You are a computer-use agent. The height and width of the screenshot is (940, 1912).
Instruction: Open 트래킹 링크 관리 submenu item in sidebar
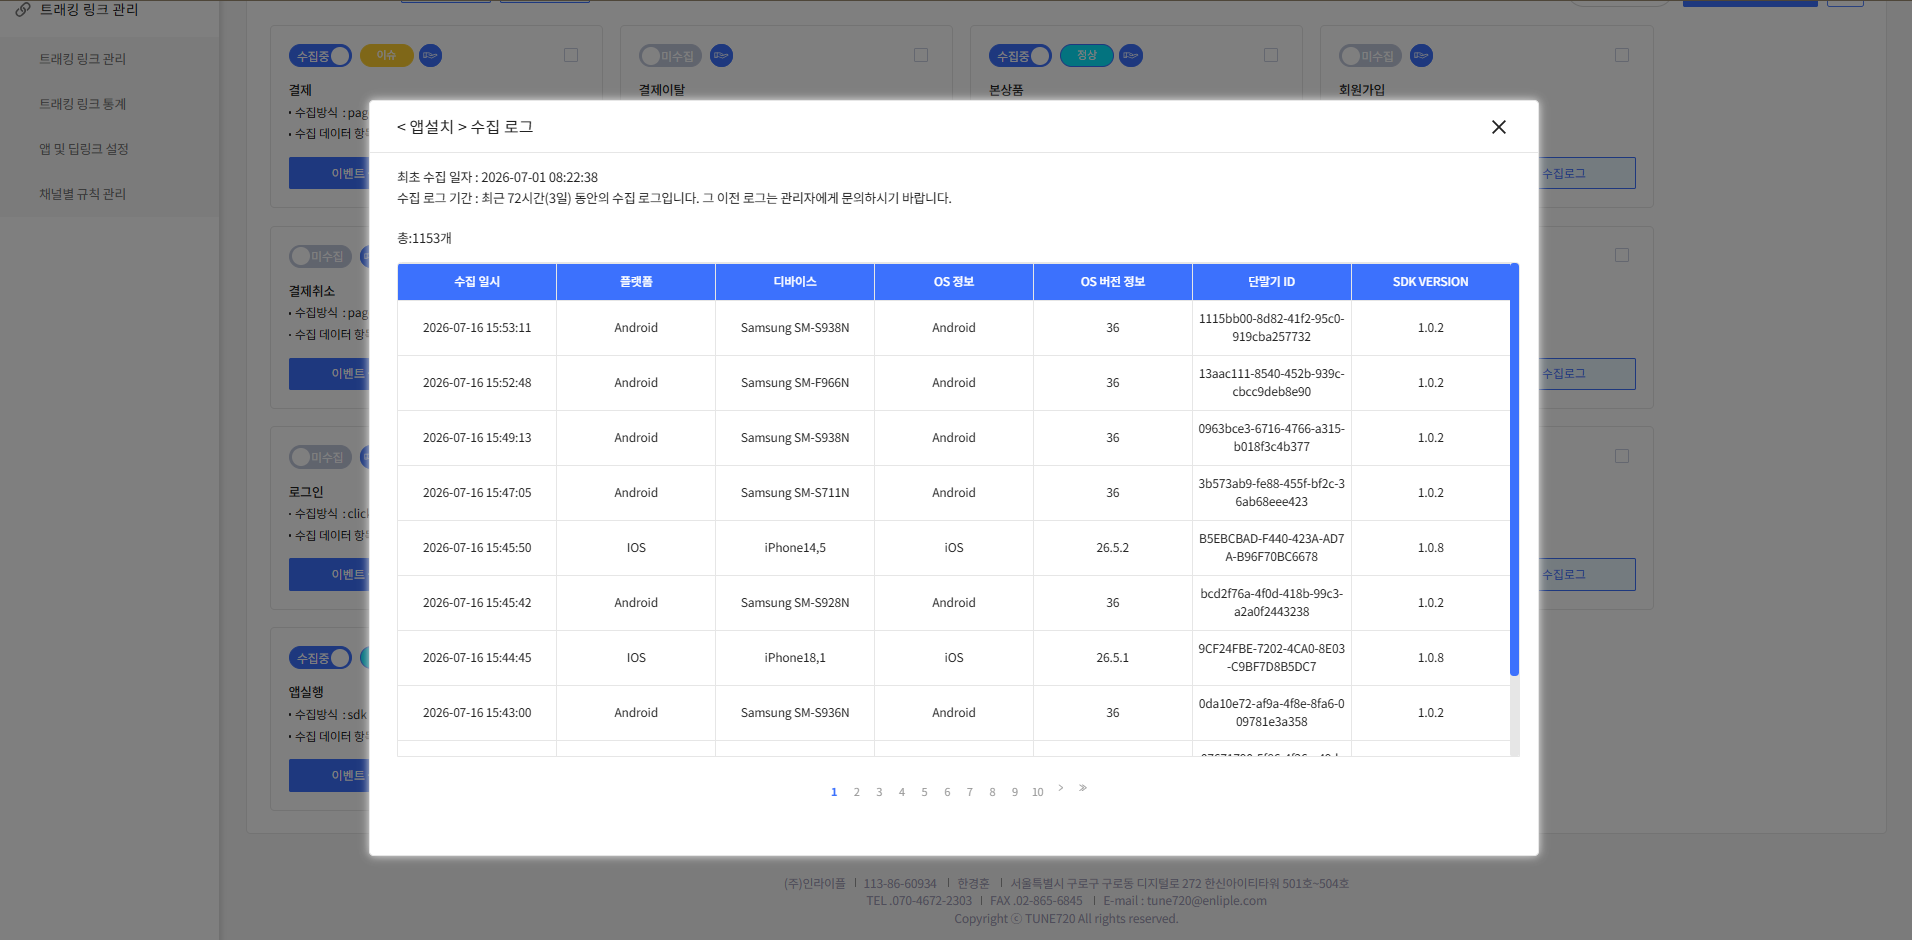pyautogui.click(x=83, y=59)
